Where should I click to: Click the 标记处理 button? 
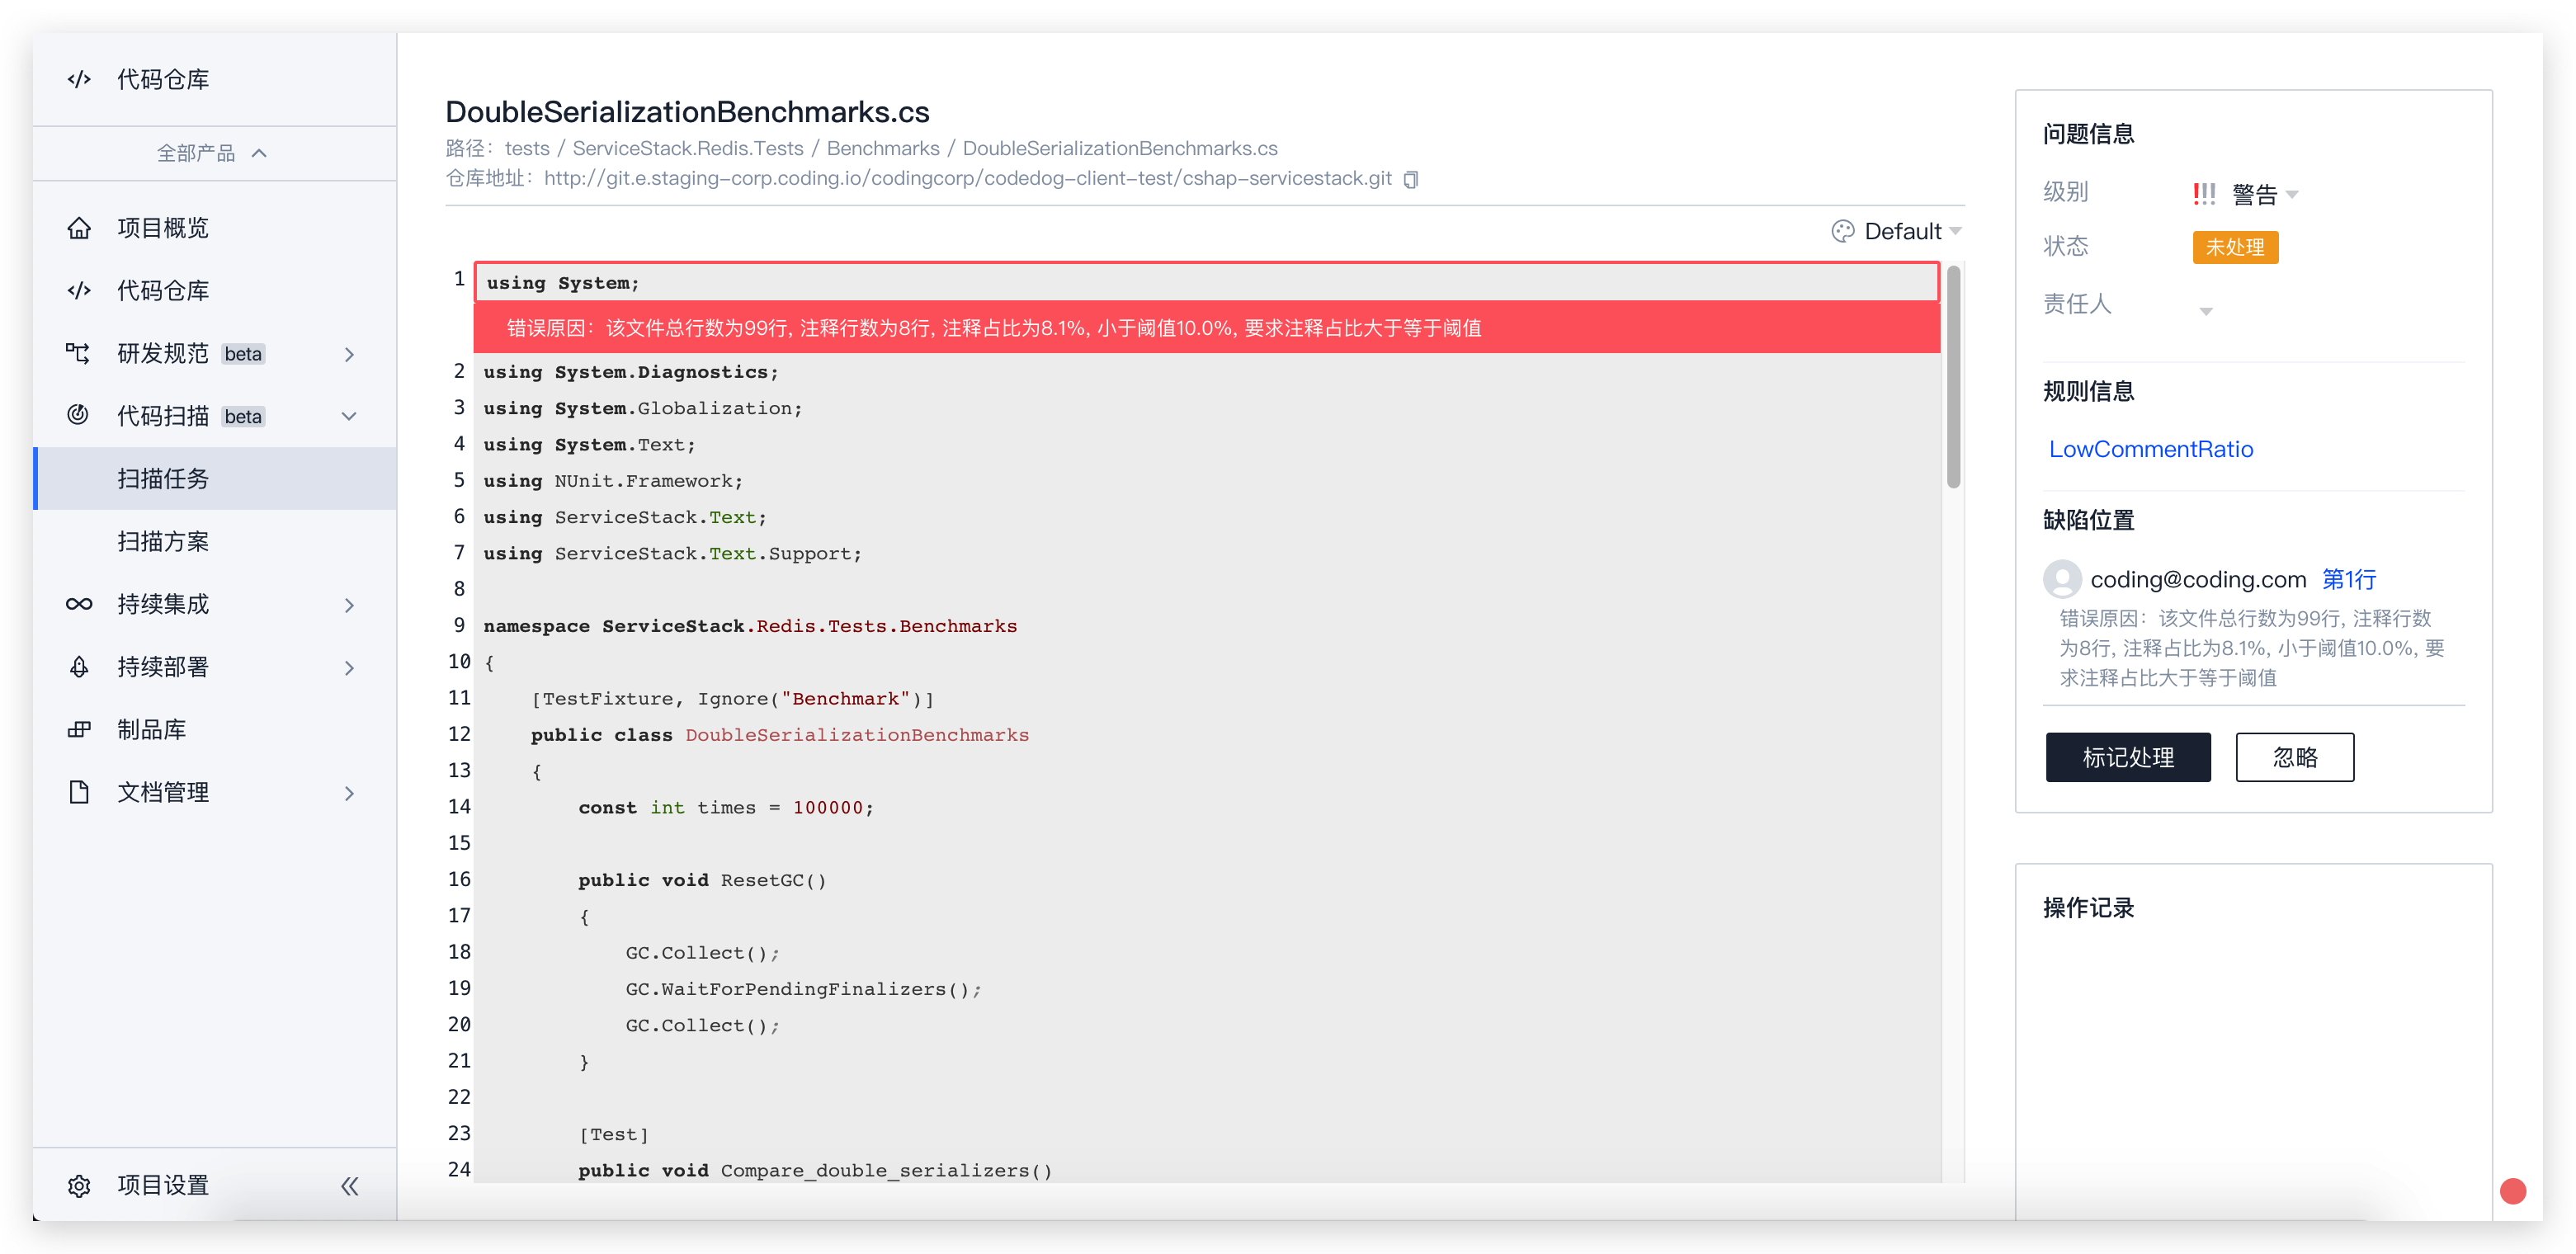pyautogui.click(x=2127, y=757)
